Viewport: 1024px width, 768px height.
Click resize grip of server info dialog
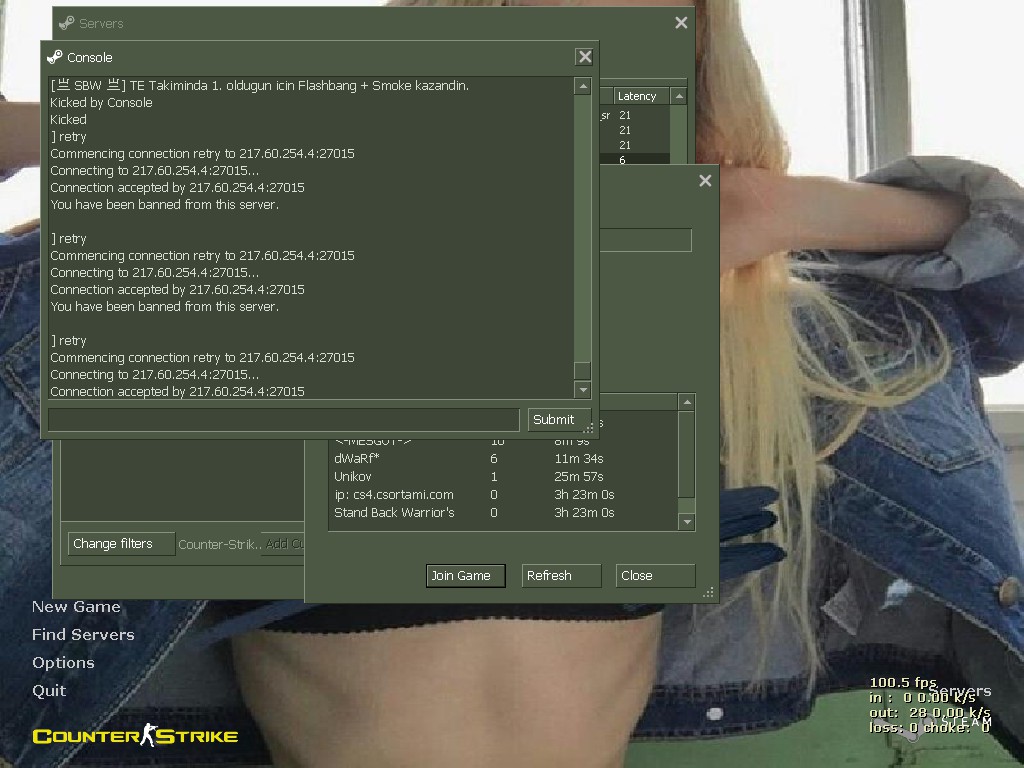click(x=709, y=592)
